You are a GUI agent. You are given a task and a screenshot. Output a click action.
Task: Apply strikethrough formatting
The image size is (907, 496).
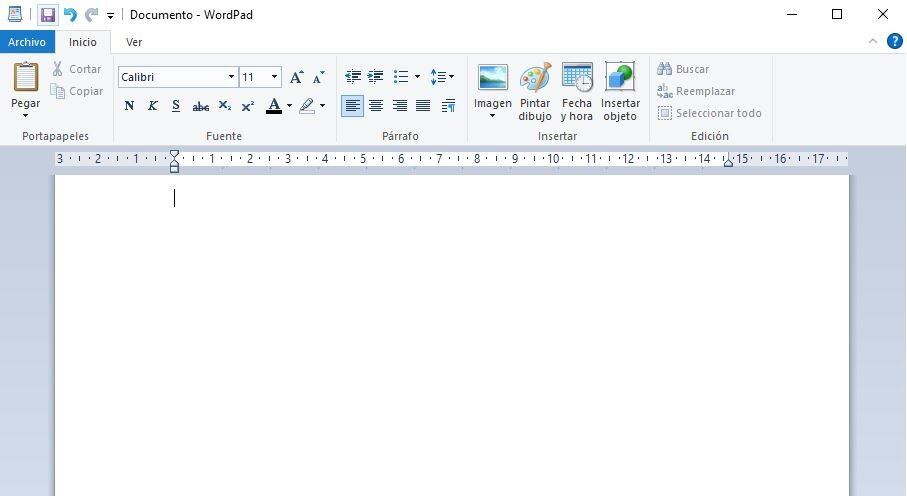point(200,106)
